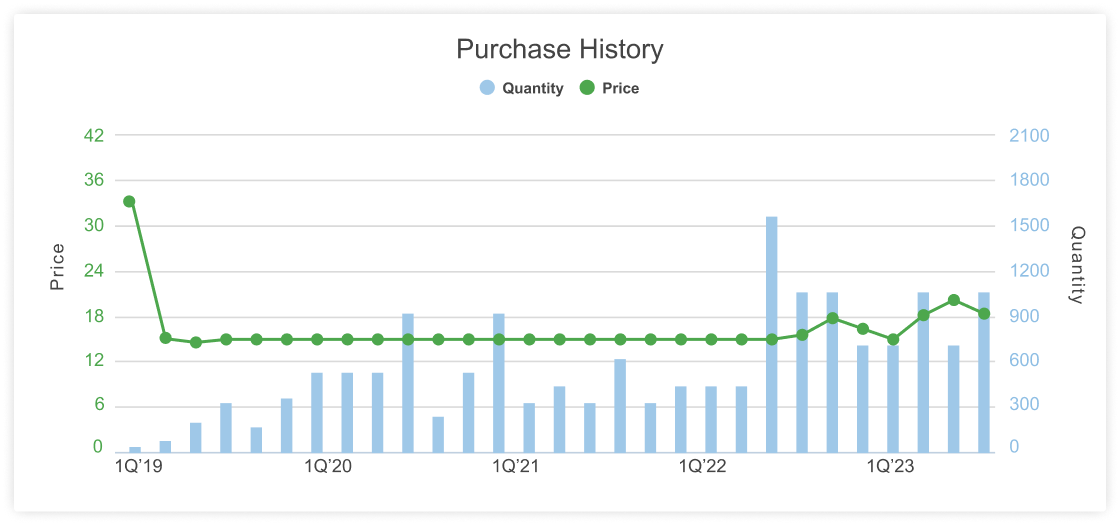1119x524 pixels.
Task: Click the 1Q'20 x-axis label
Action: point(328,467)
